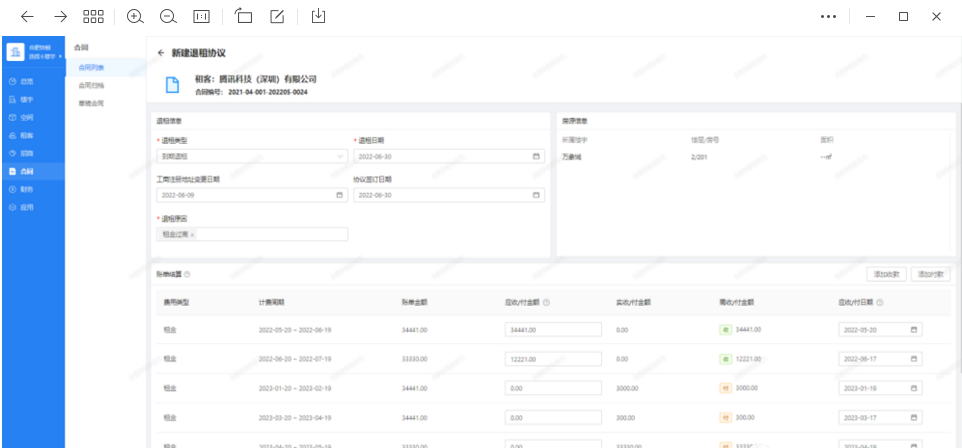
Task: Click the rotate image icon in the top toolbar
Action: pyautogui.click(x=244, y=16)
